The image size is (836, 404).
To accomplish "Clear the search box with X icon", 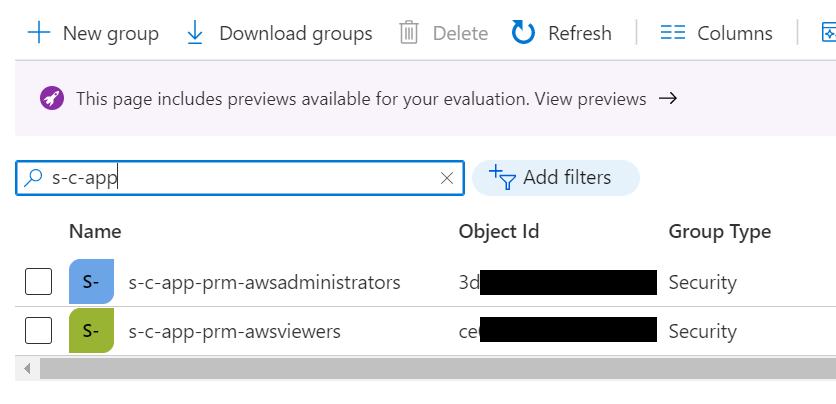I will (447, 178).
